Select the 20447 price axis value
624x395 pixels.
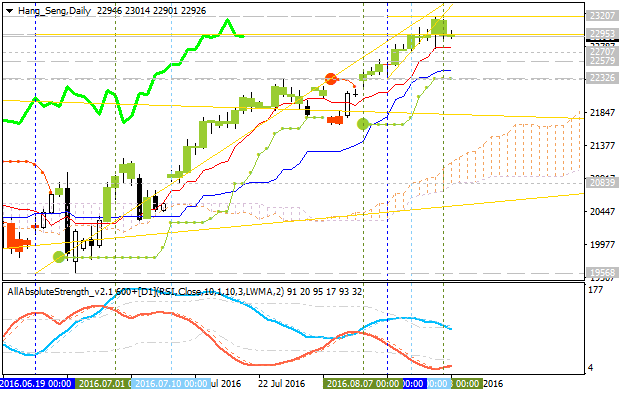[x=602, y=211]
